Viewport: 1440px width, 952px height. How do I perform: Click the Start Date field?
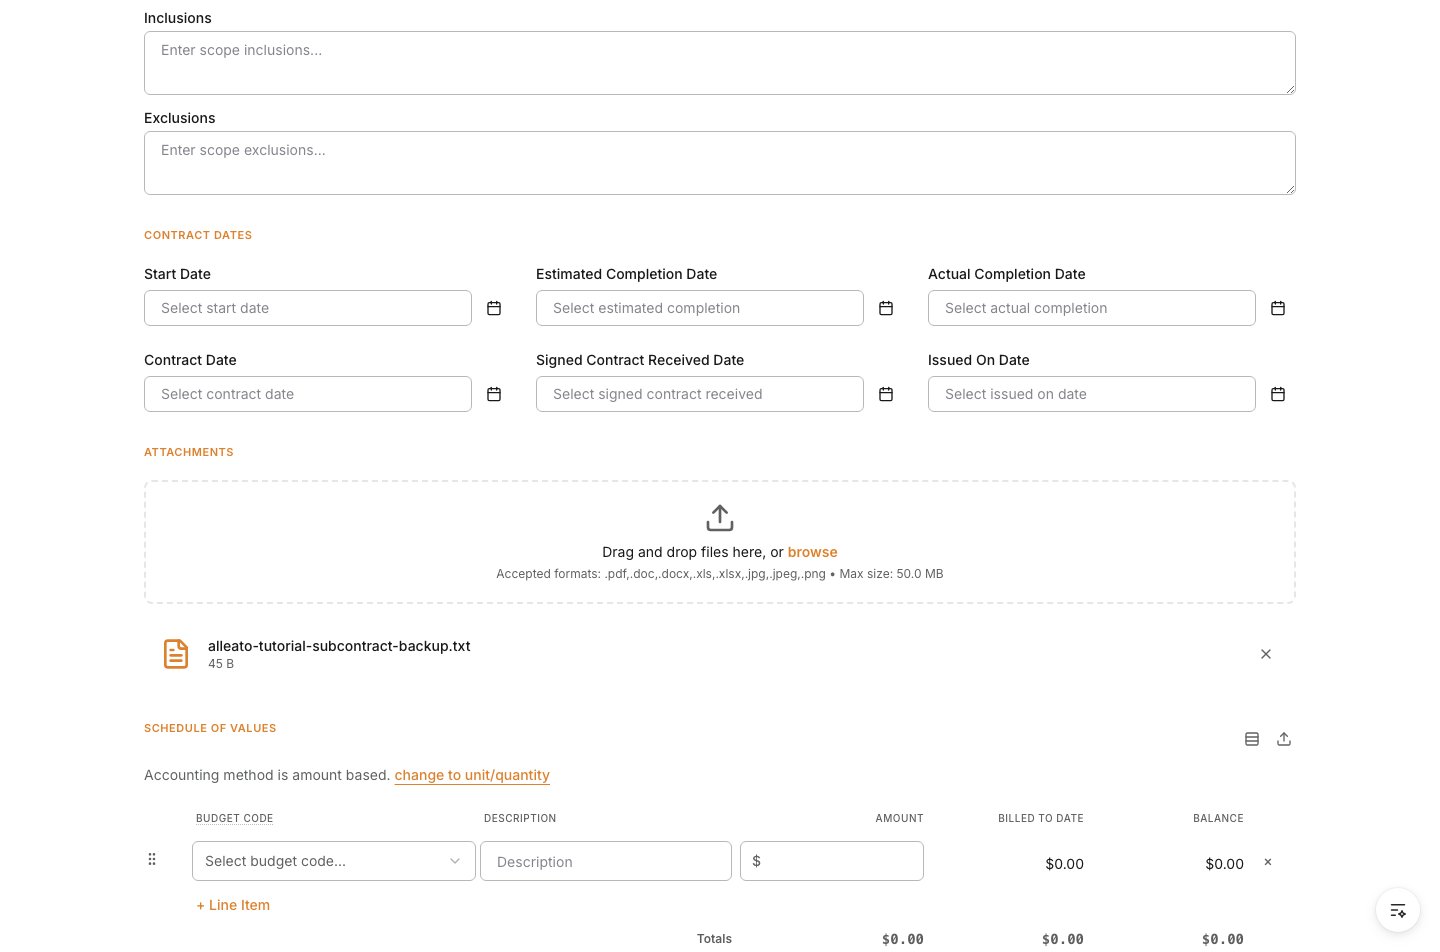(308, 308)
